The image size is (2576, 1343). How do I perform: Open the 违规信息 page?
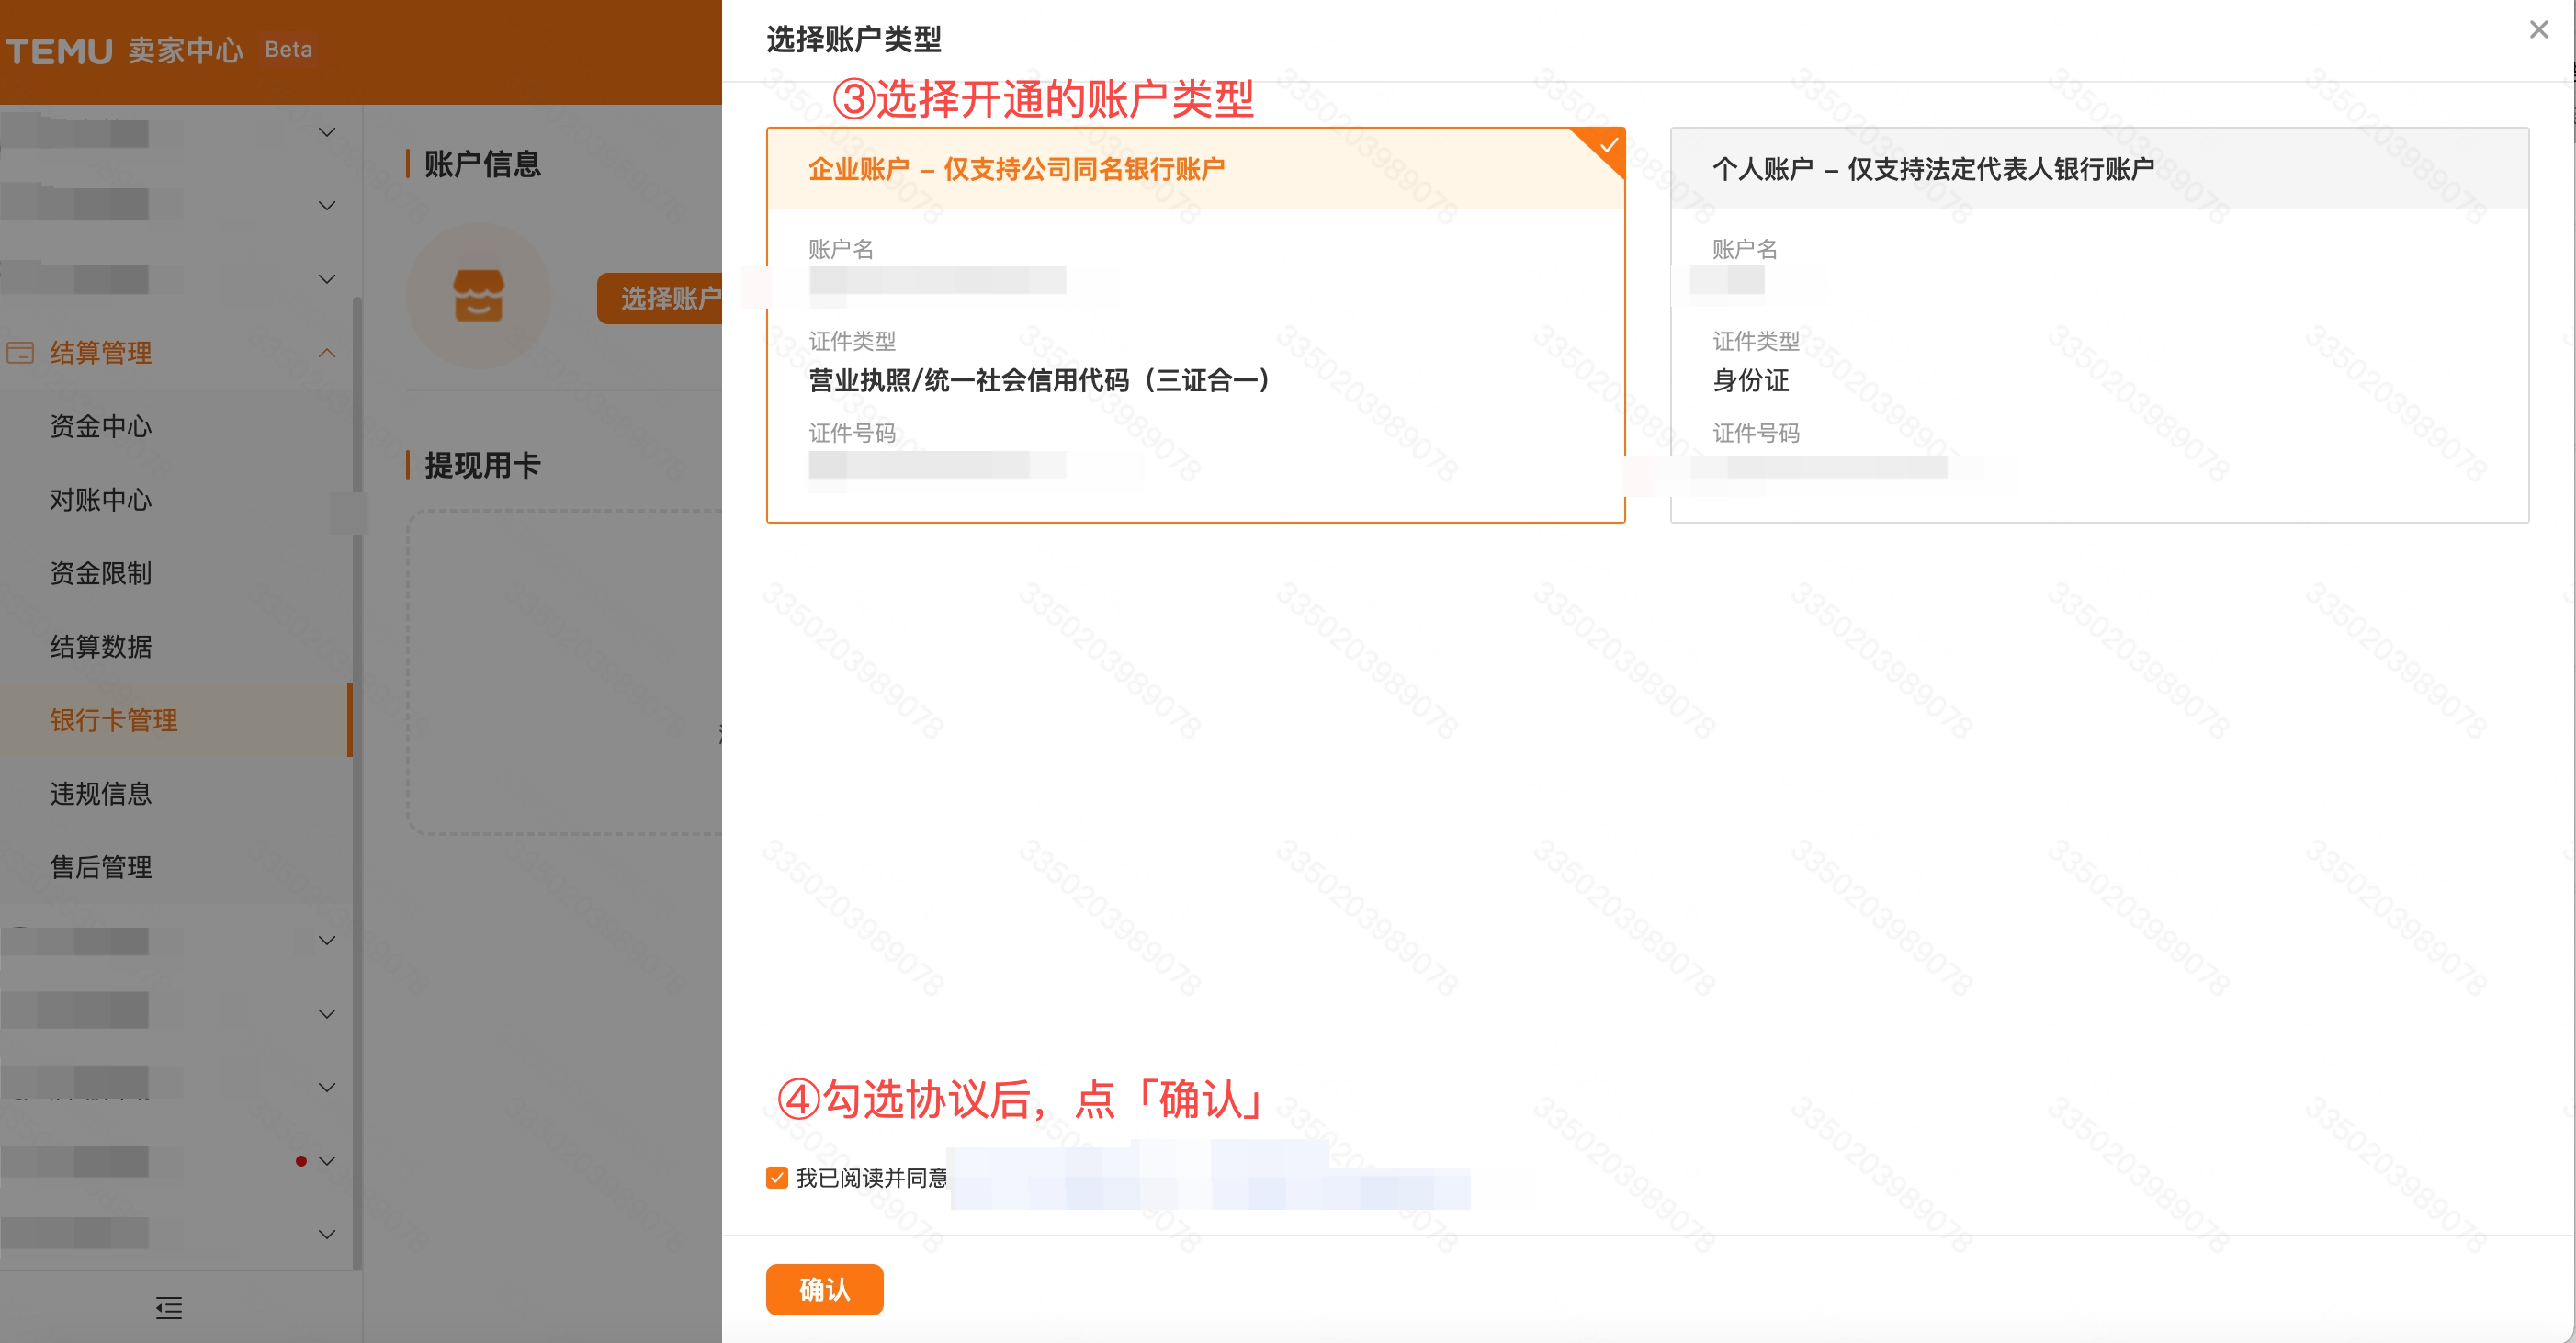101,794
